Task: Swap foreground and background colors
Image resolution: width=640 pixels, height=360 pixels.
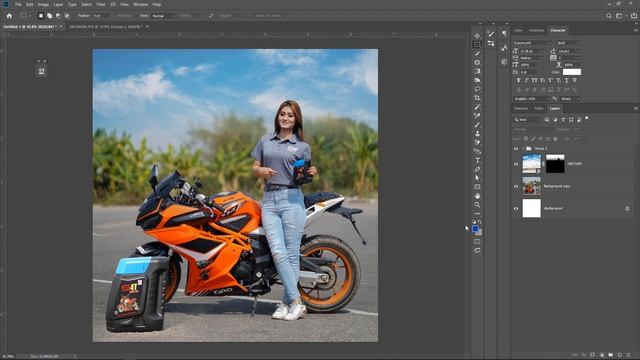Action: click(480, 222)
